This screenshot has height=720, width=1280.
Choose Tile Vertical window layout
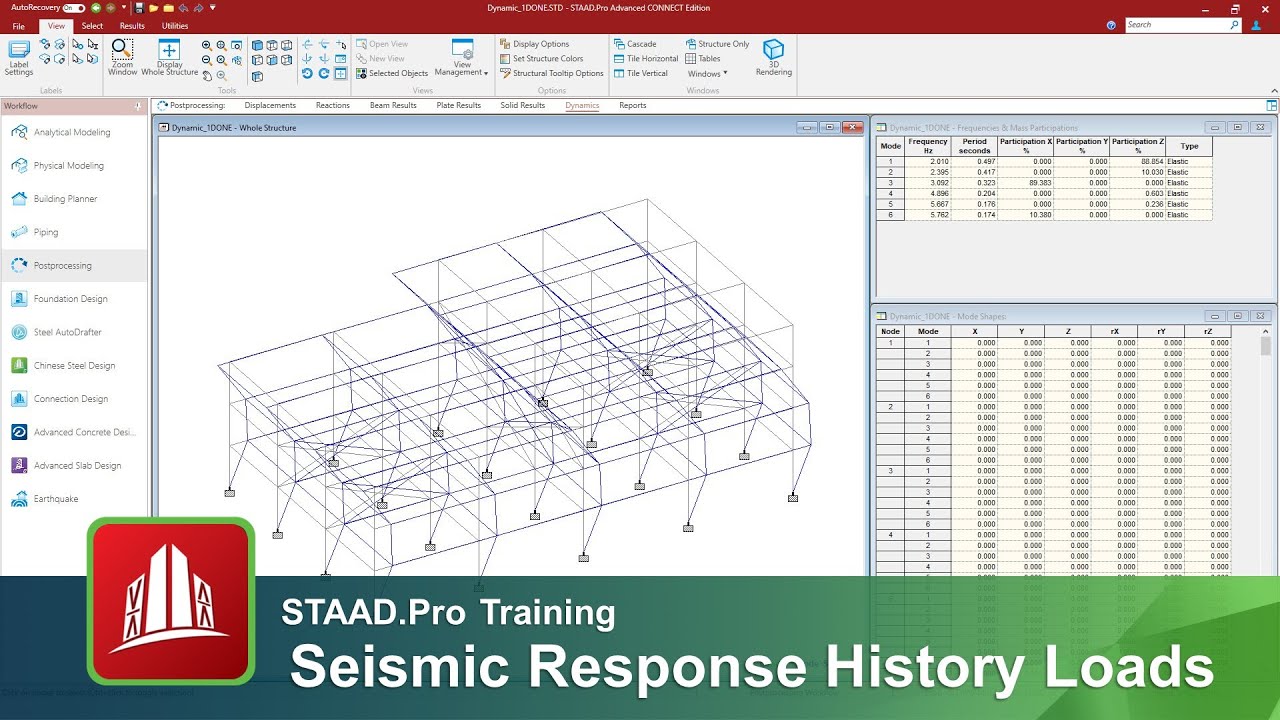point(641,73)
